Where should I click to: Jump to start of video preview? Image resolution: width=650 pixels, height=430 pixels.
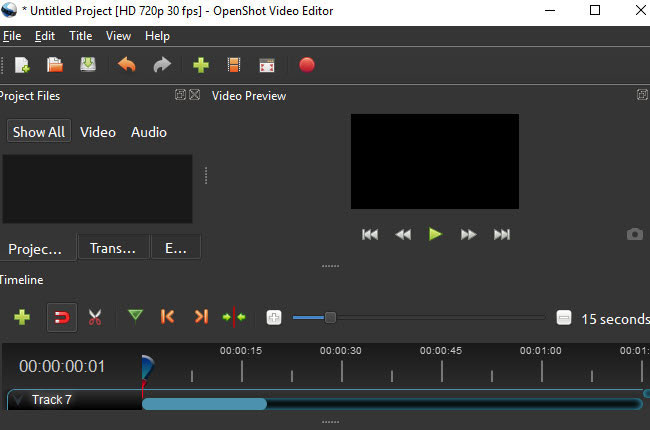click(x=370, y=235)
